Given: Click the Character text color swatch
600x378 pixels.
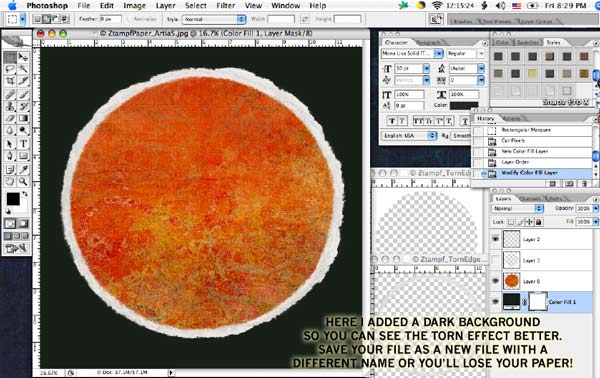Looking at the screenshot, I should coord(464,105).
